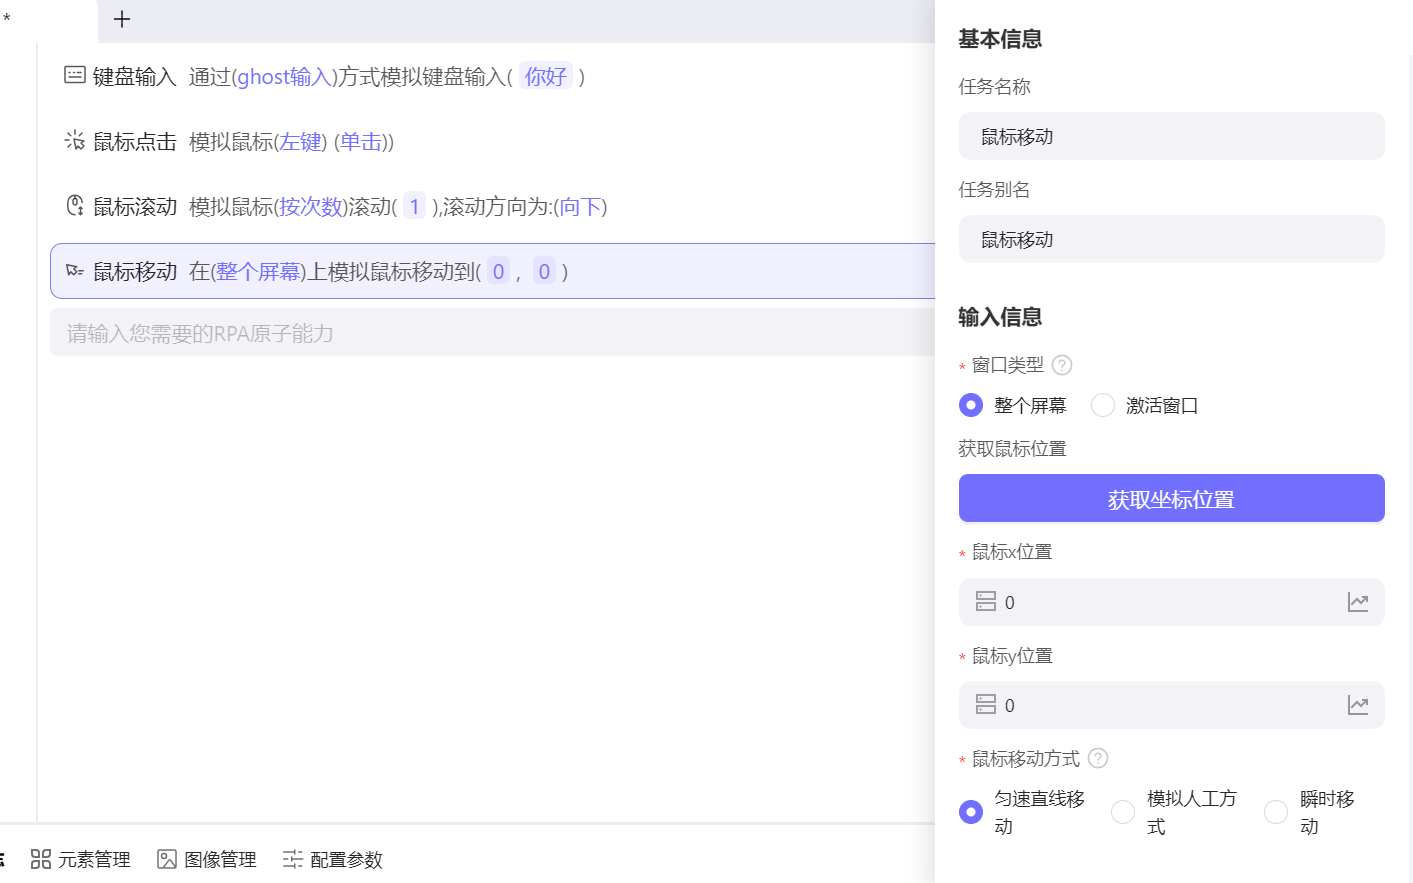The height and width of the screenshot is (883, 1413).
Task: Open variable picker for mouse y position
Action: [x=1357, y=705]
